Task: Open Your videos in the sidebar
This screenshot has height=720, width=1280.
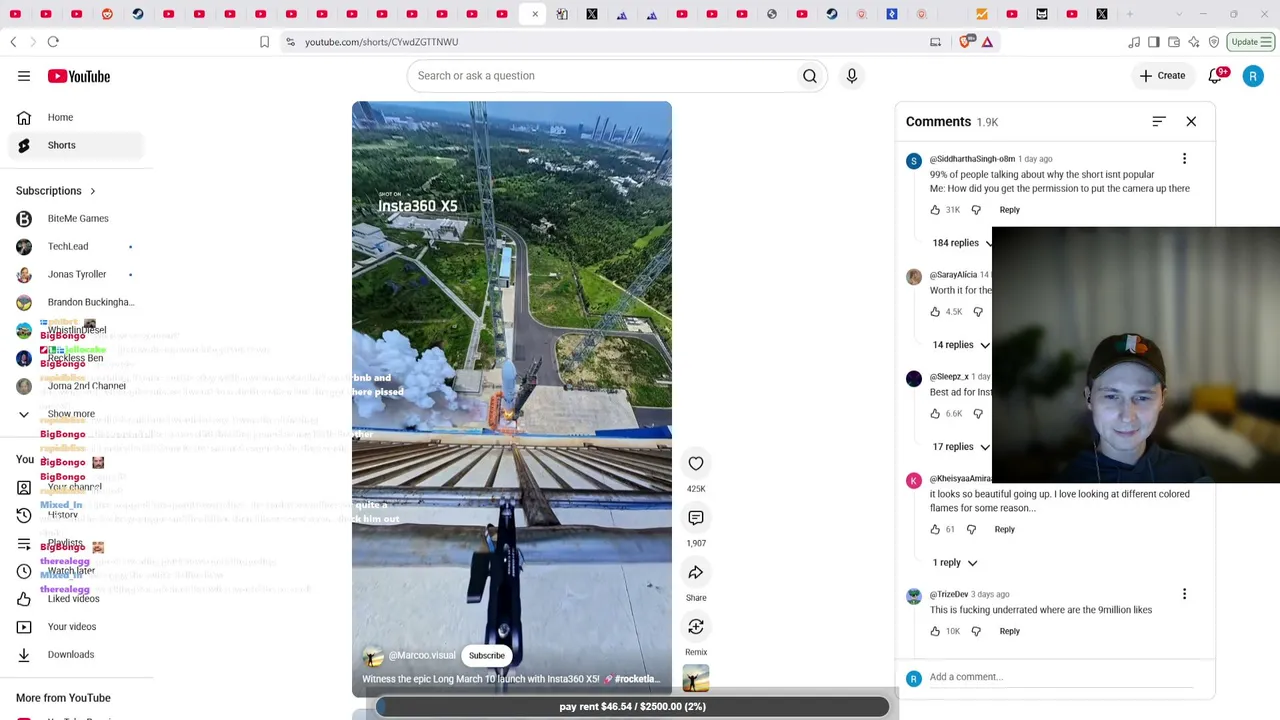Action: 77,627
